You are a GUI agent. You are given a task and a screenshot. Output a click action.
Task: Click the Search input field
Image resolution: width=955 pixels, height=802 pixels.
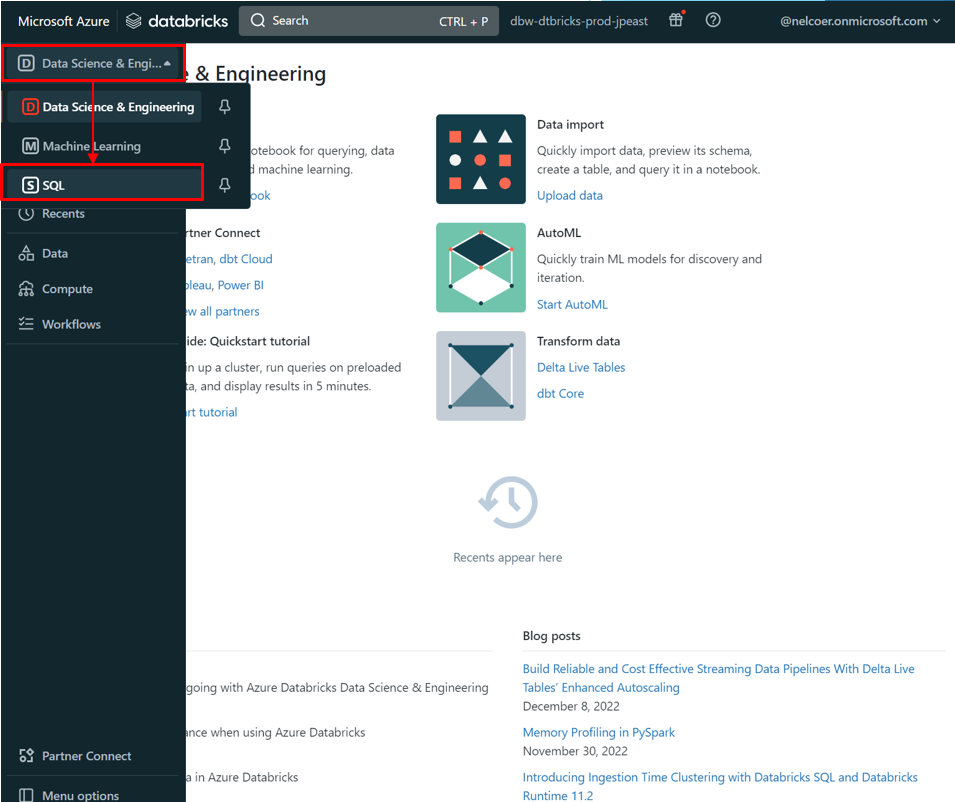pos(368,21)
